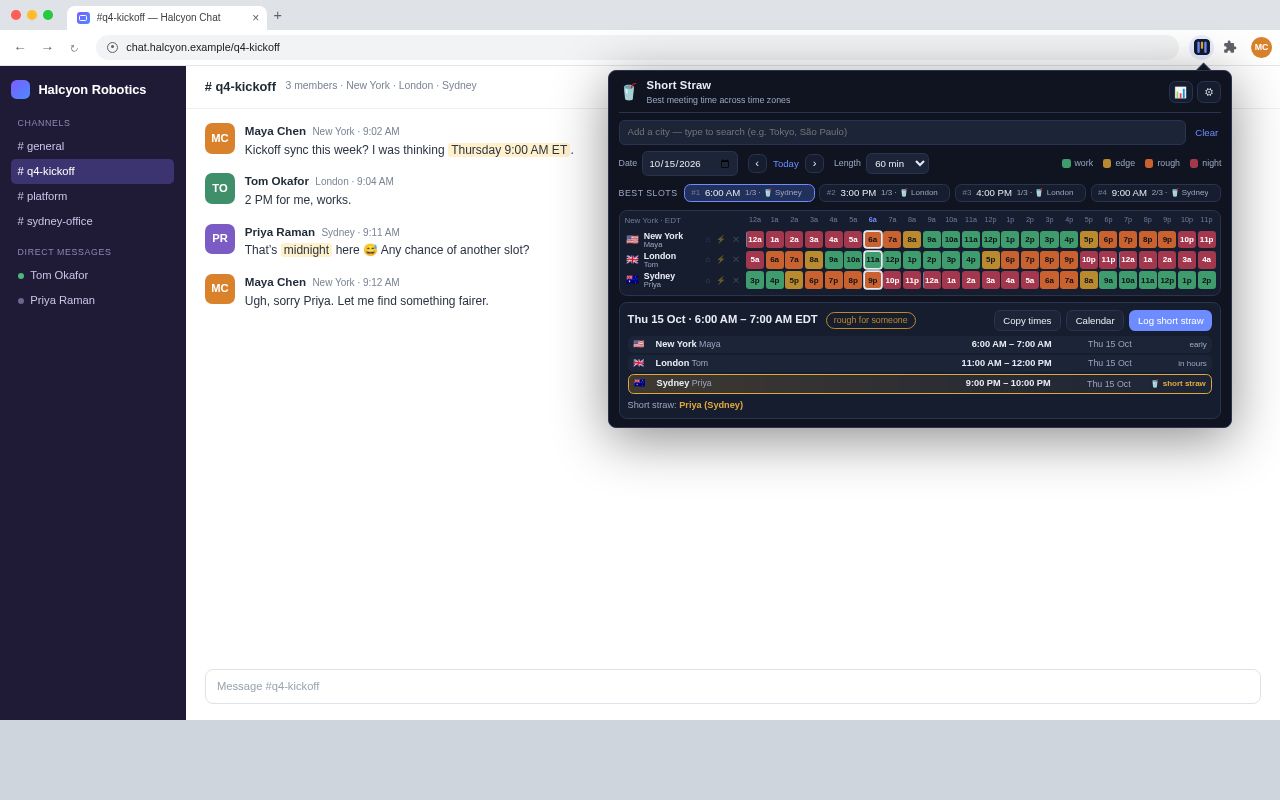The width and height of the screenshot is (1280, 800).
Task: Click the Calendar button
Action: [1095, 321]
